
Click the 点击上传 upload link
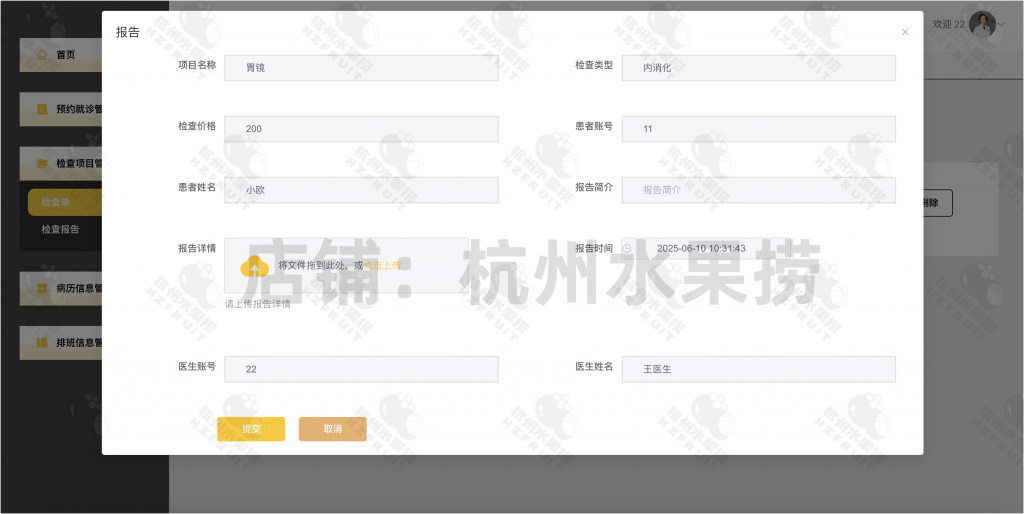(382, 265)
